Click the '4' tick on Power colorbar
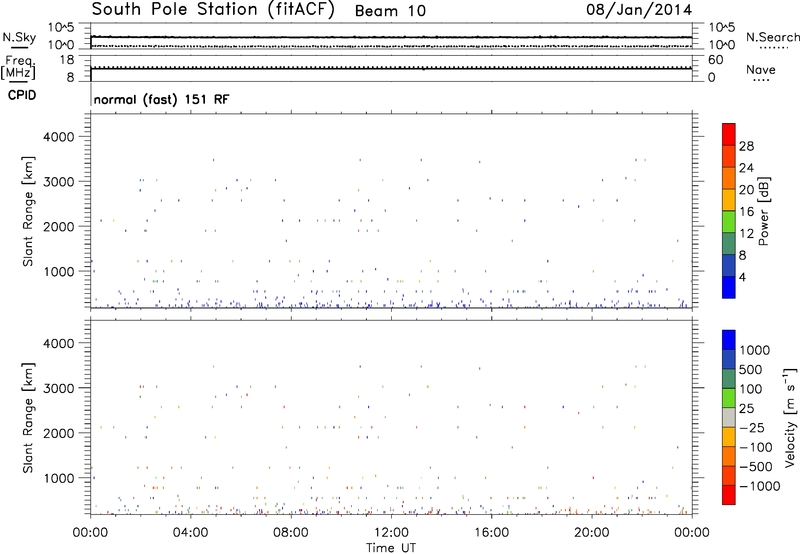The height and width of the screenshot is (554, 800). point(742,277)
